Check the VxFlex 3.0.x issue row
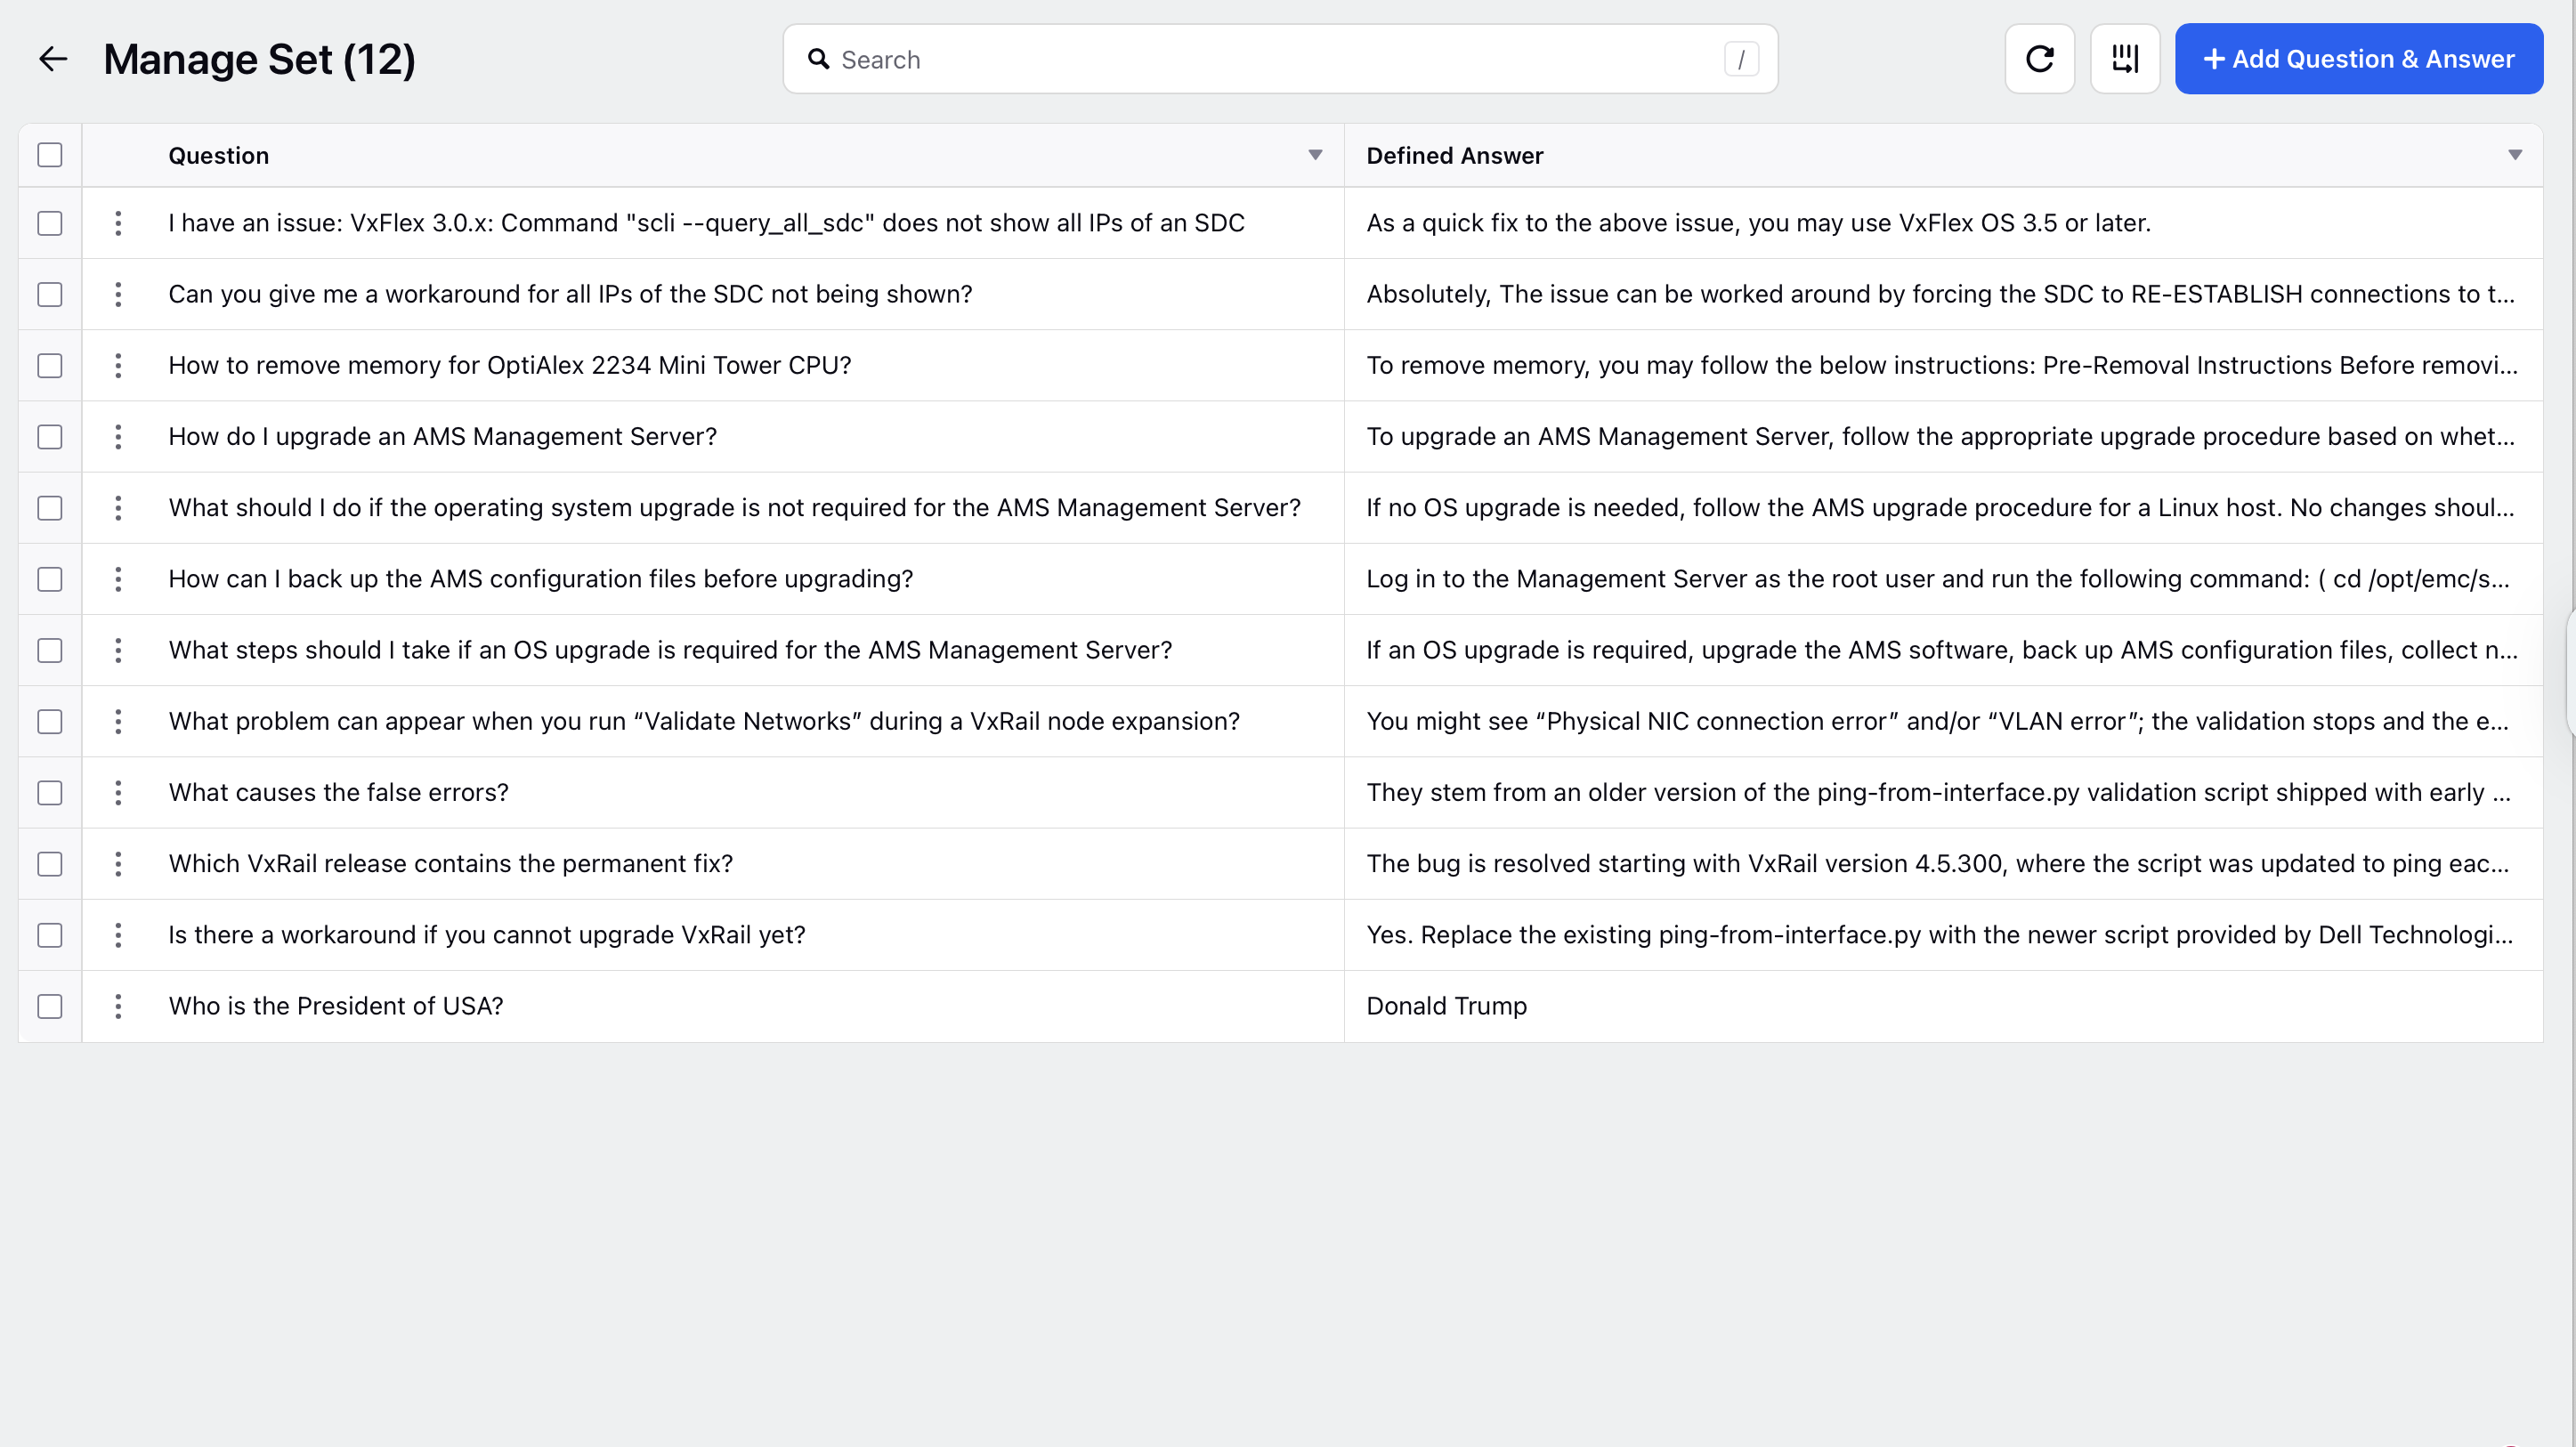Viewport: 2576px width, 1447px height. (50, 223)
